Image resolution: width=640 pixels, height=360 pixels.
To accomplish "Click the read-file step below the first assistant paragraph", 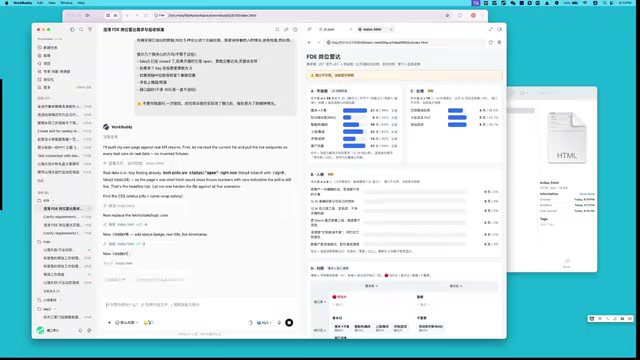I will click(x=133, y=163).
